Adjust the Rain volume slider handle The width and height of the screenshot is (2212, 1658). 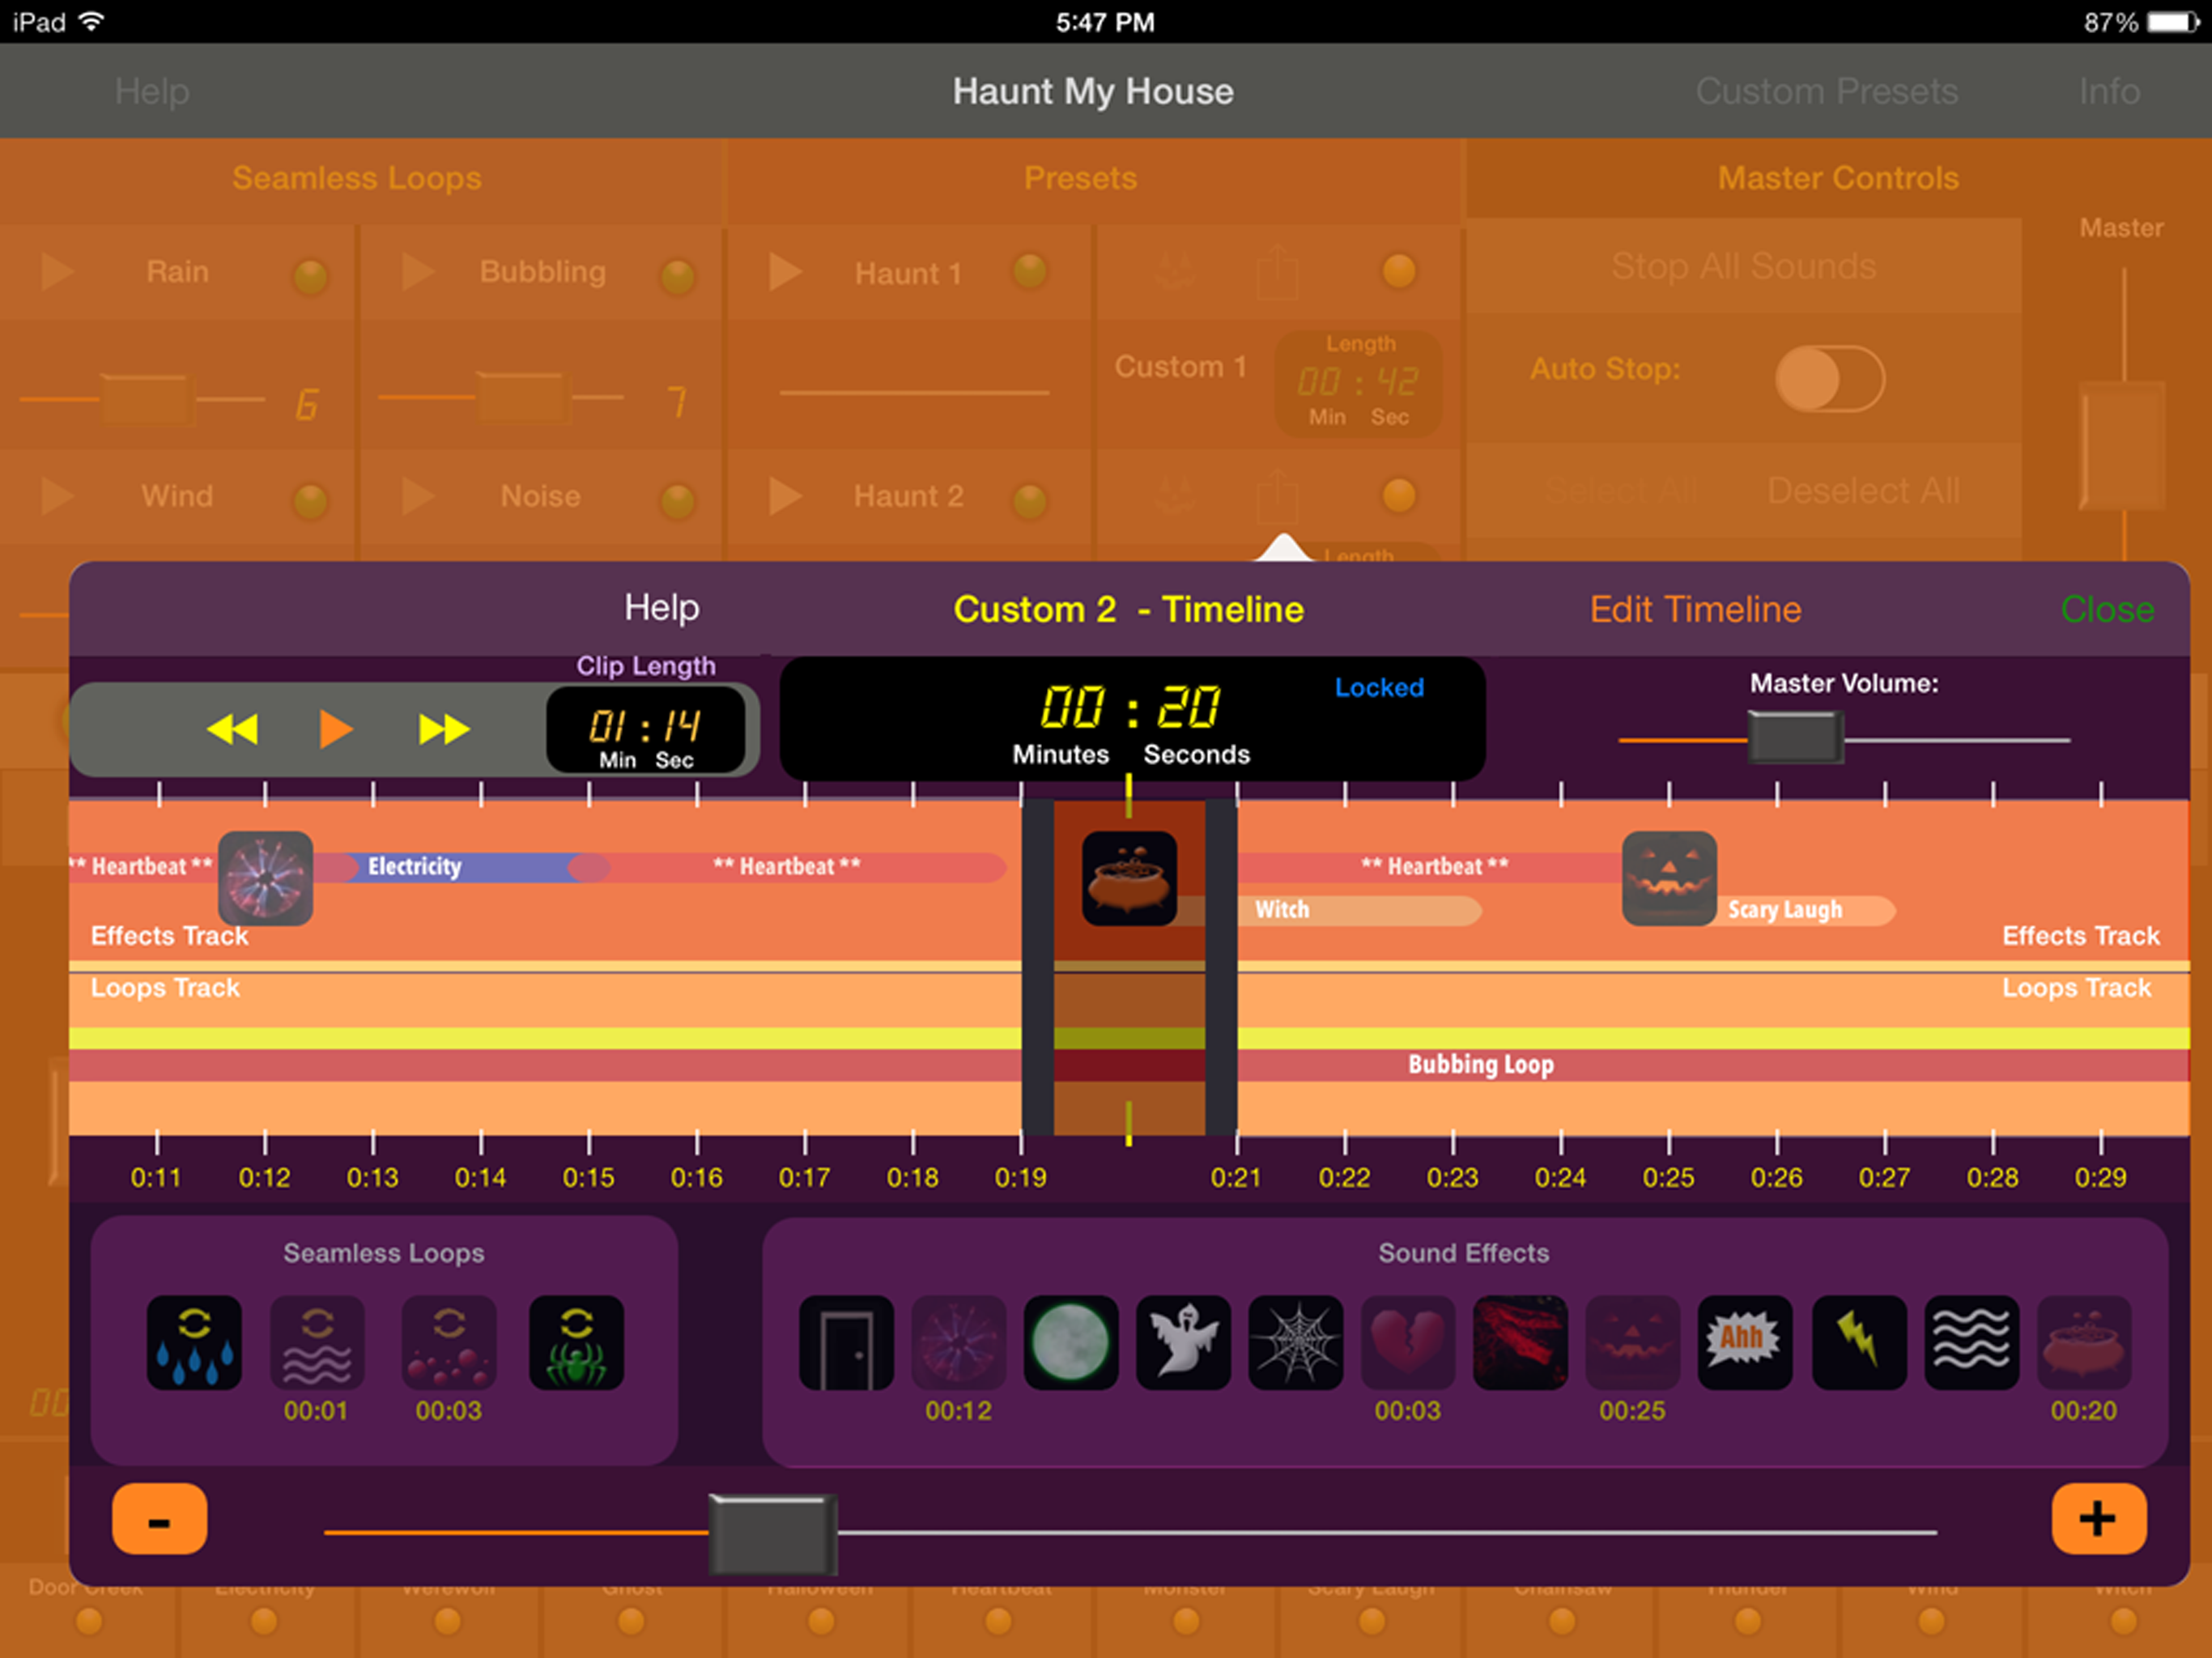point(147,401)
